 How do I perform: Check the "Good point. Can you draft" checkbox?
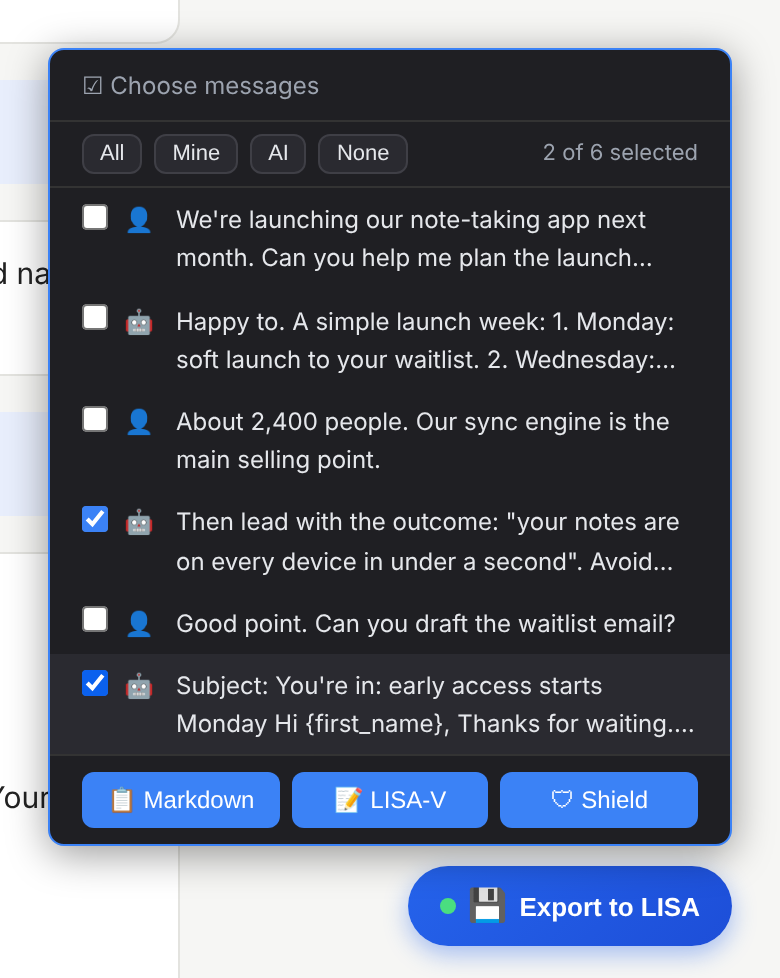pos(95,619)
